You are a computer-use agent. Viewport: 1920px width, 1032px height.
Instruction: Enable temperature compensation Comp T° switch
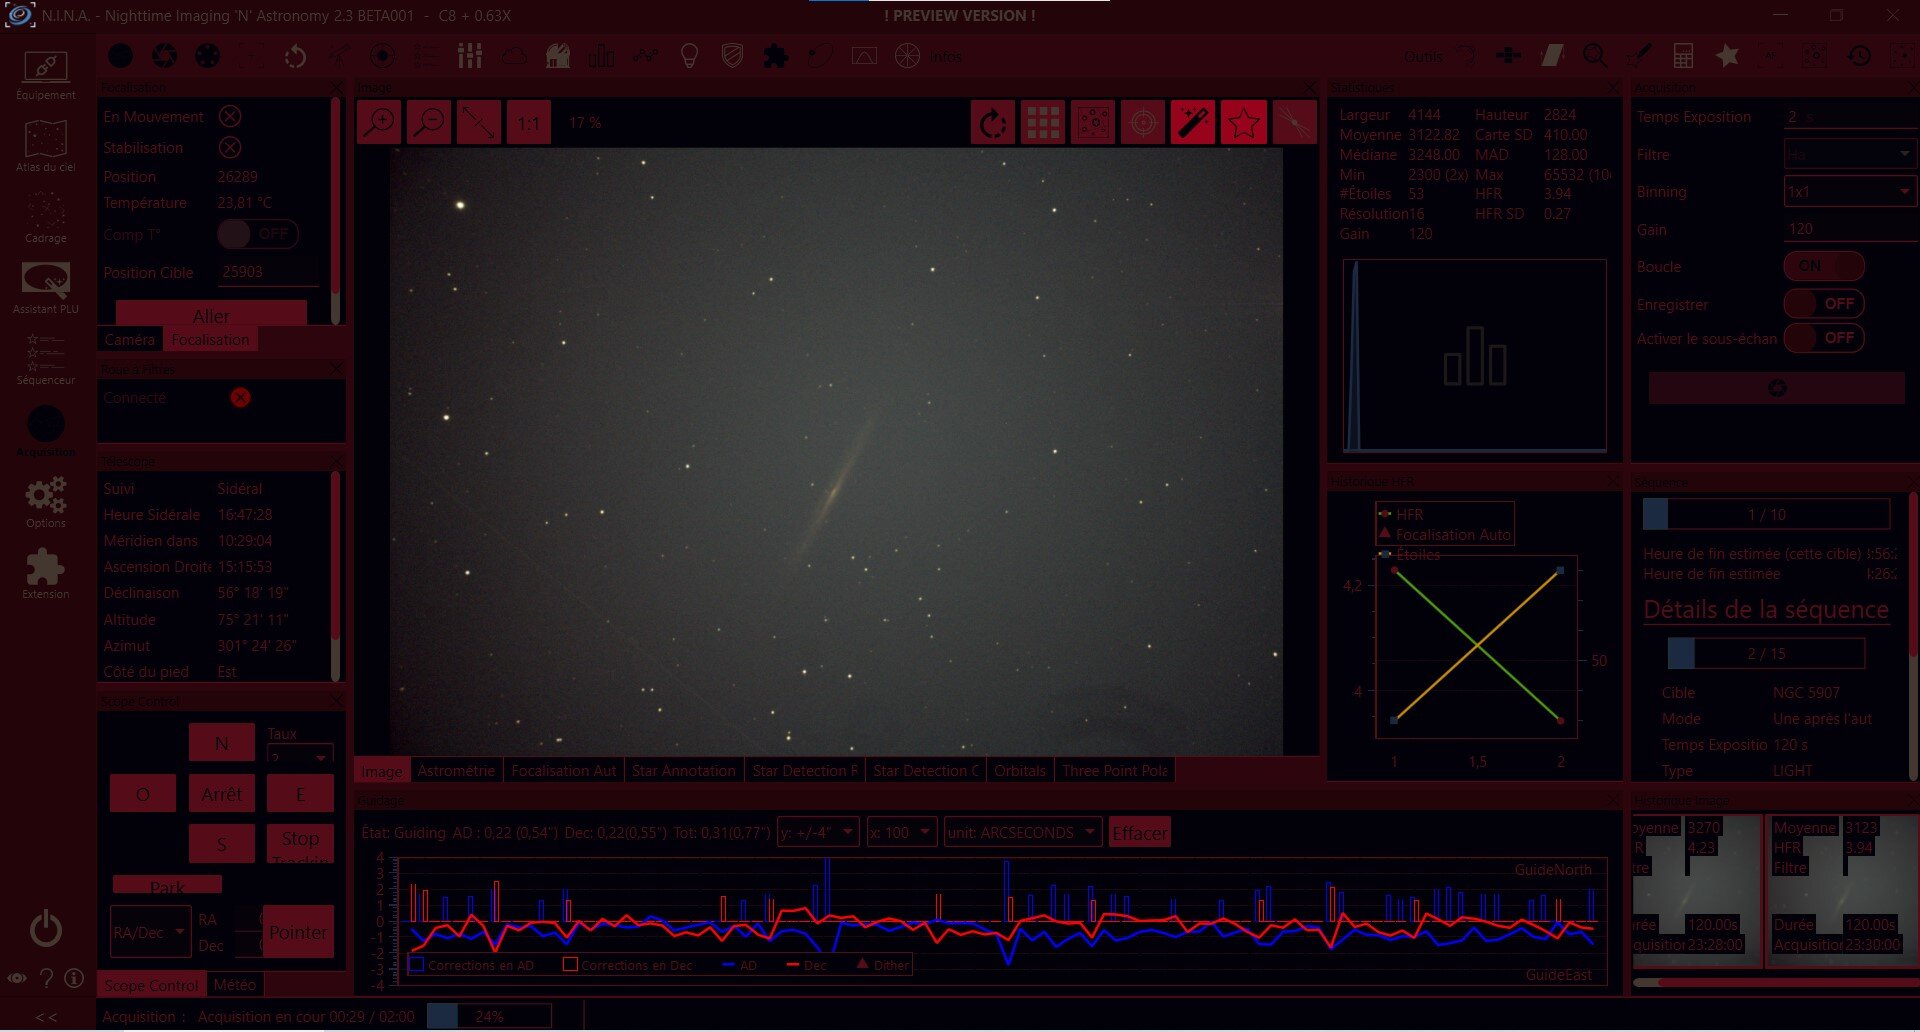[258, 234]
